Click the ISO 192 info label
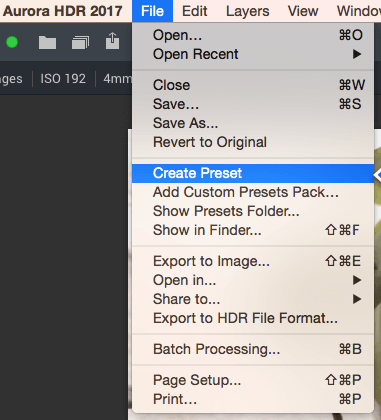Screen dimensions: 381x420 coord(63,79)
